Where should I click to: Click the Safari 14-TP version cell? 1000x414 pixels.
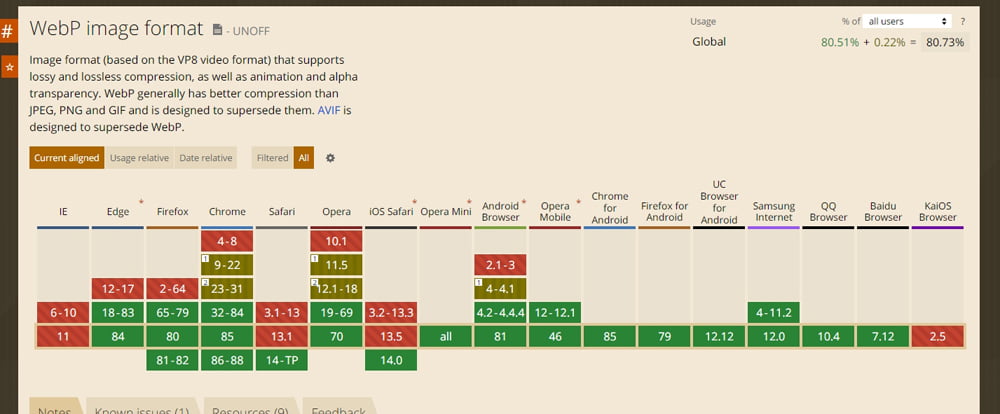282,360
